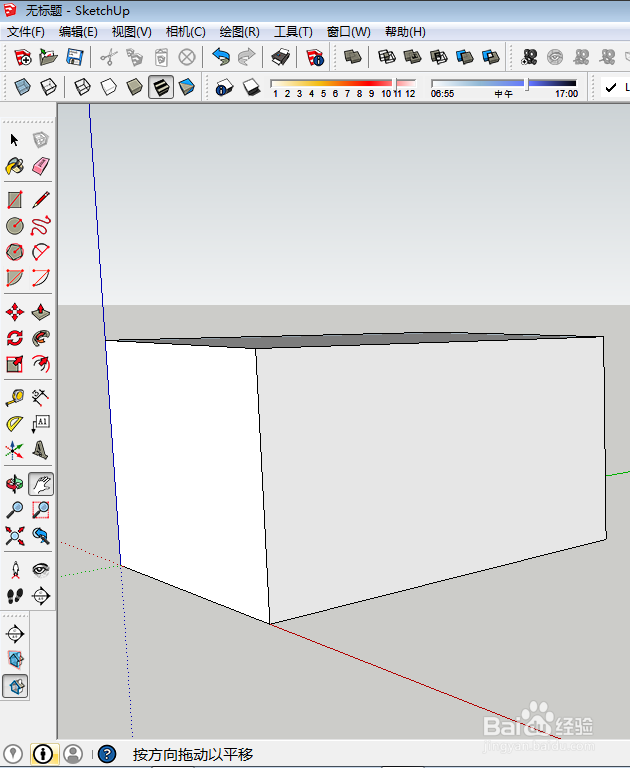Screen dimensions: 630x768
Task: Select the Offset tool
Action: (x=41, y=363)
